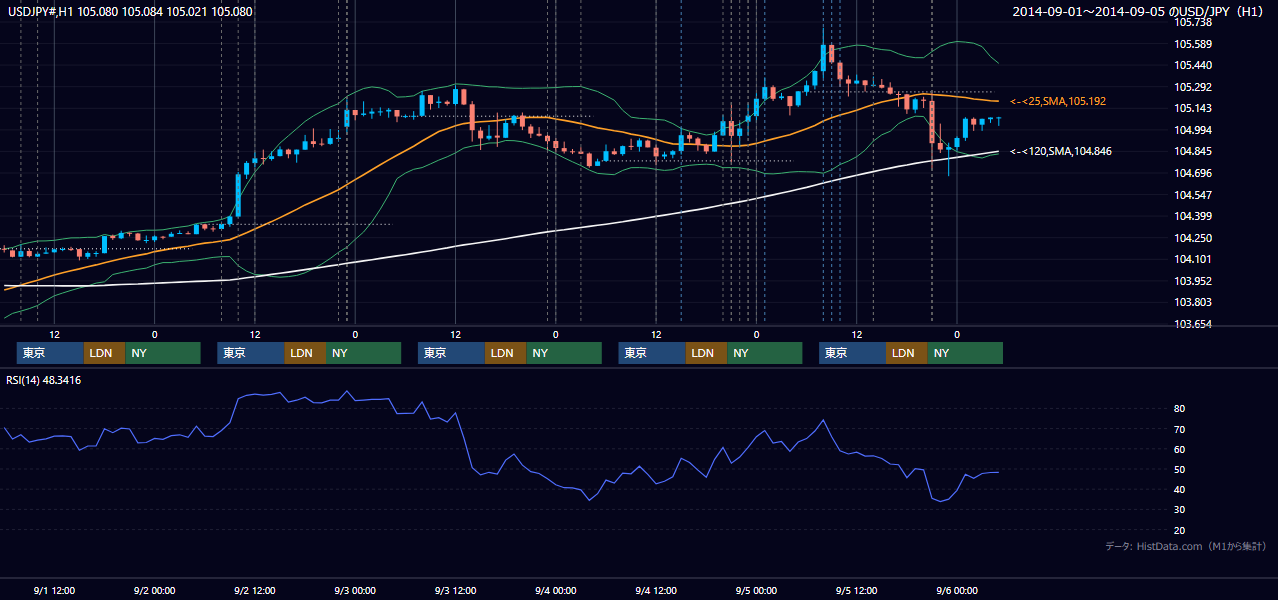This screenshot has height=600, width=1278.
Task: Click price axis value 104.994
Action: (1193, 130)
